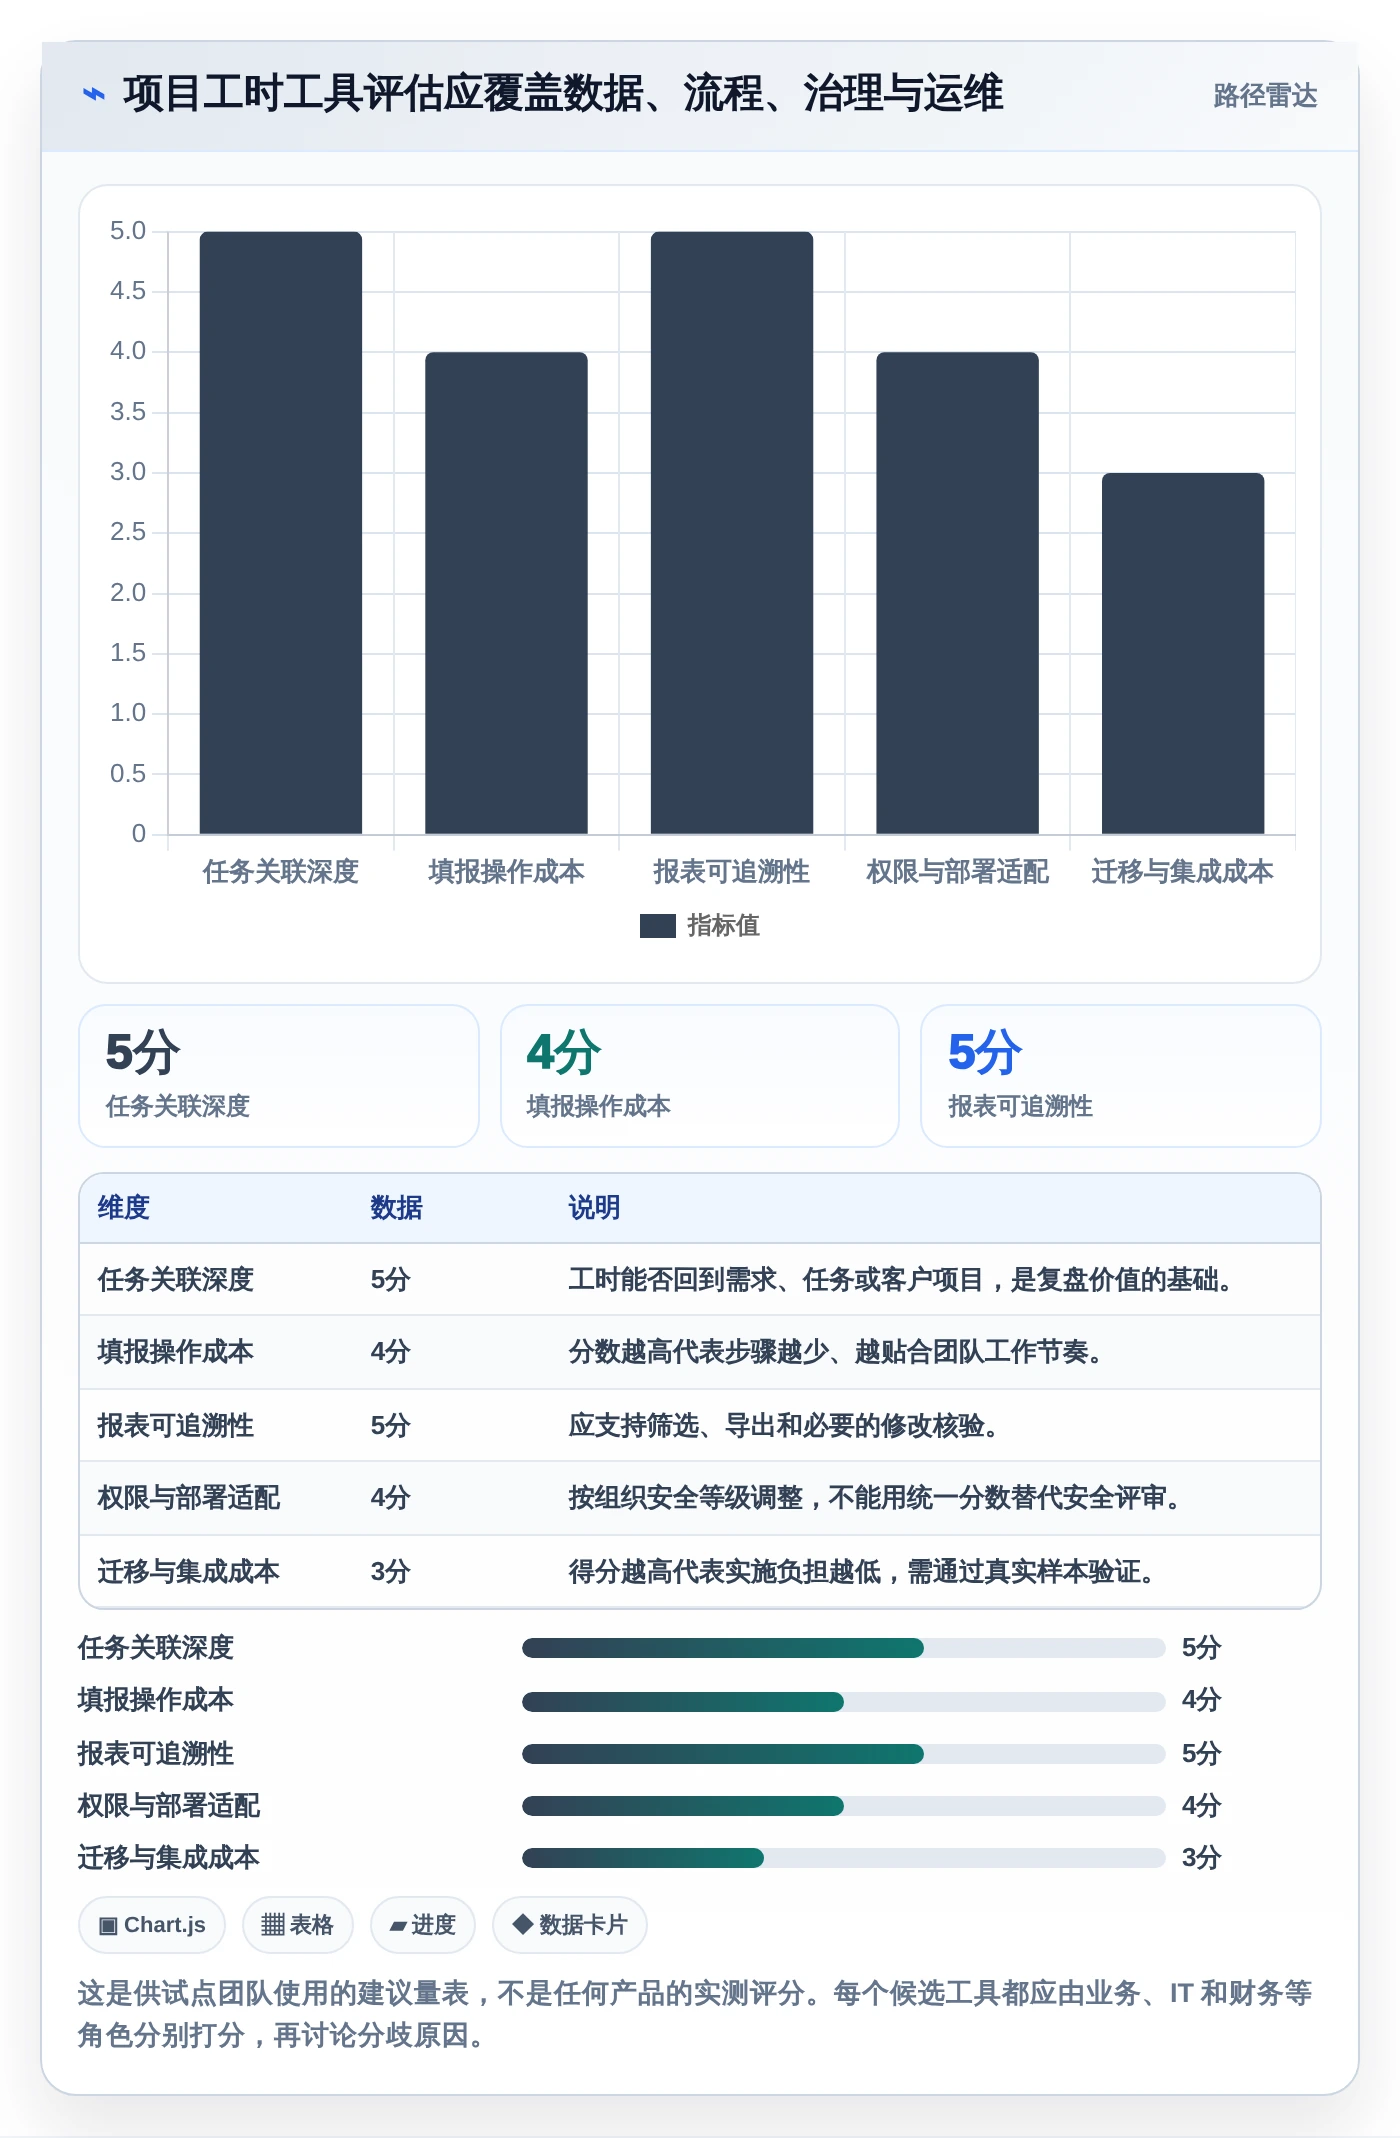The height and width of the screenshot is (2138, 1400).
Task: Click the 填报操作成本 chart bar
Action: coord(506,593)
